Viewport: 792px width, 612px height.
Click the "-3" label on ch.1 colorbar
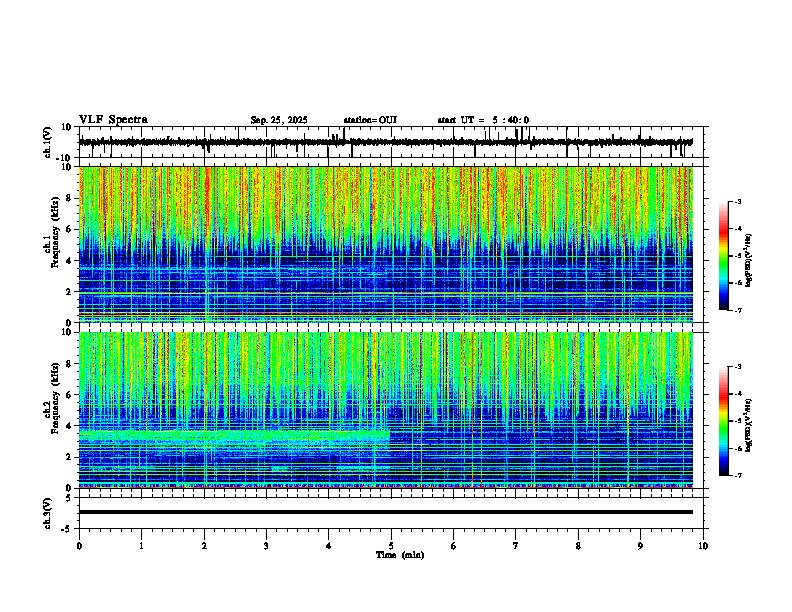click(737, 201)
